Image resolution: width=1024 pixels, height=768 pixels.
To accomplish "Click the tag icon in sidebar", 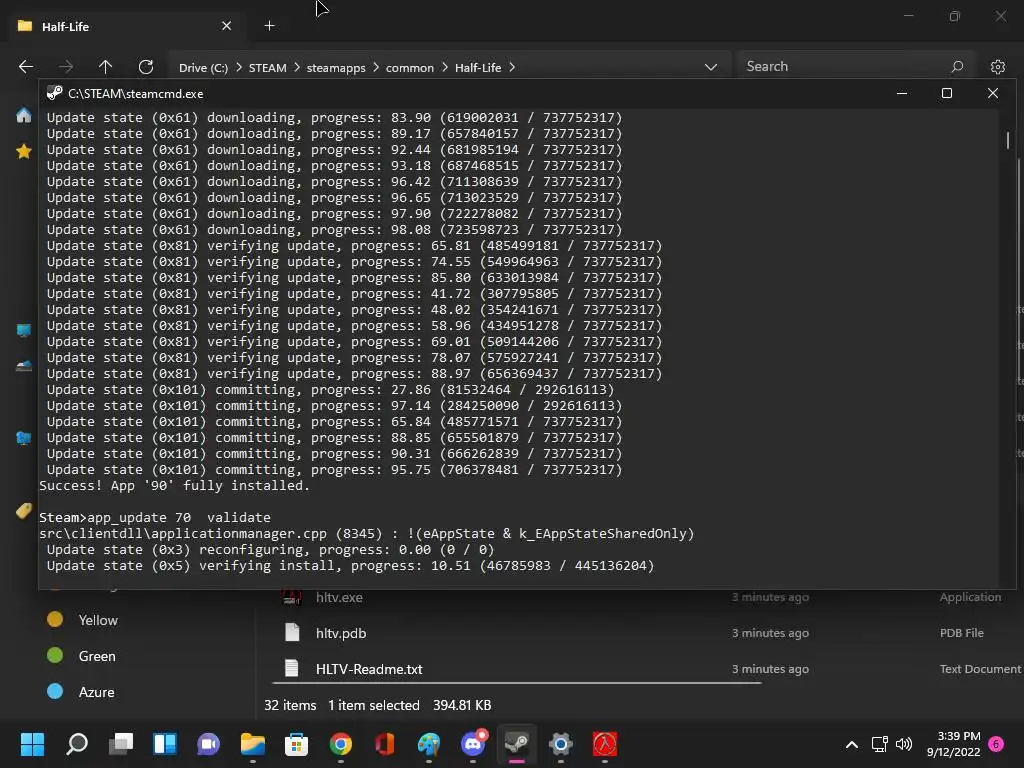I will (24, 510).
